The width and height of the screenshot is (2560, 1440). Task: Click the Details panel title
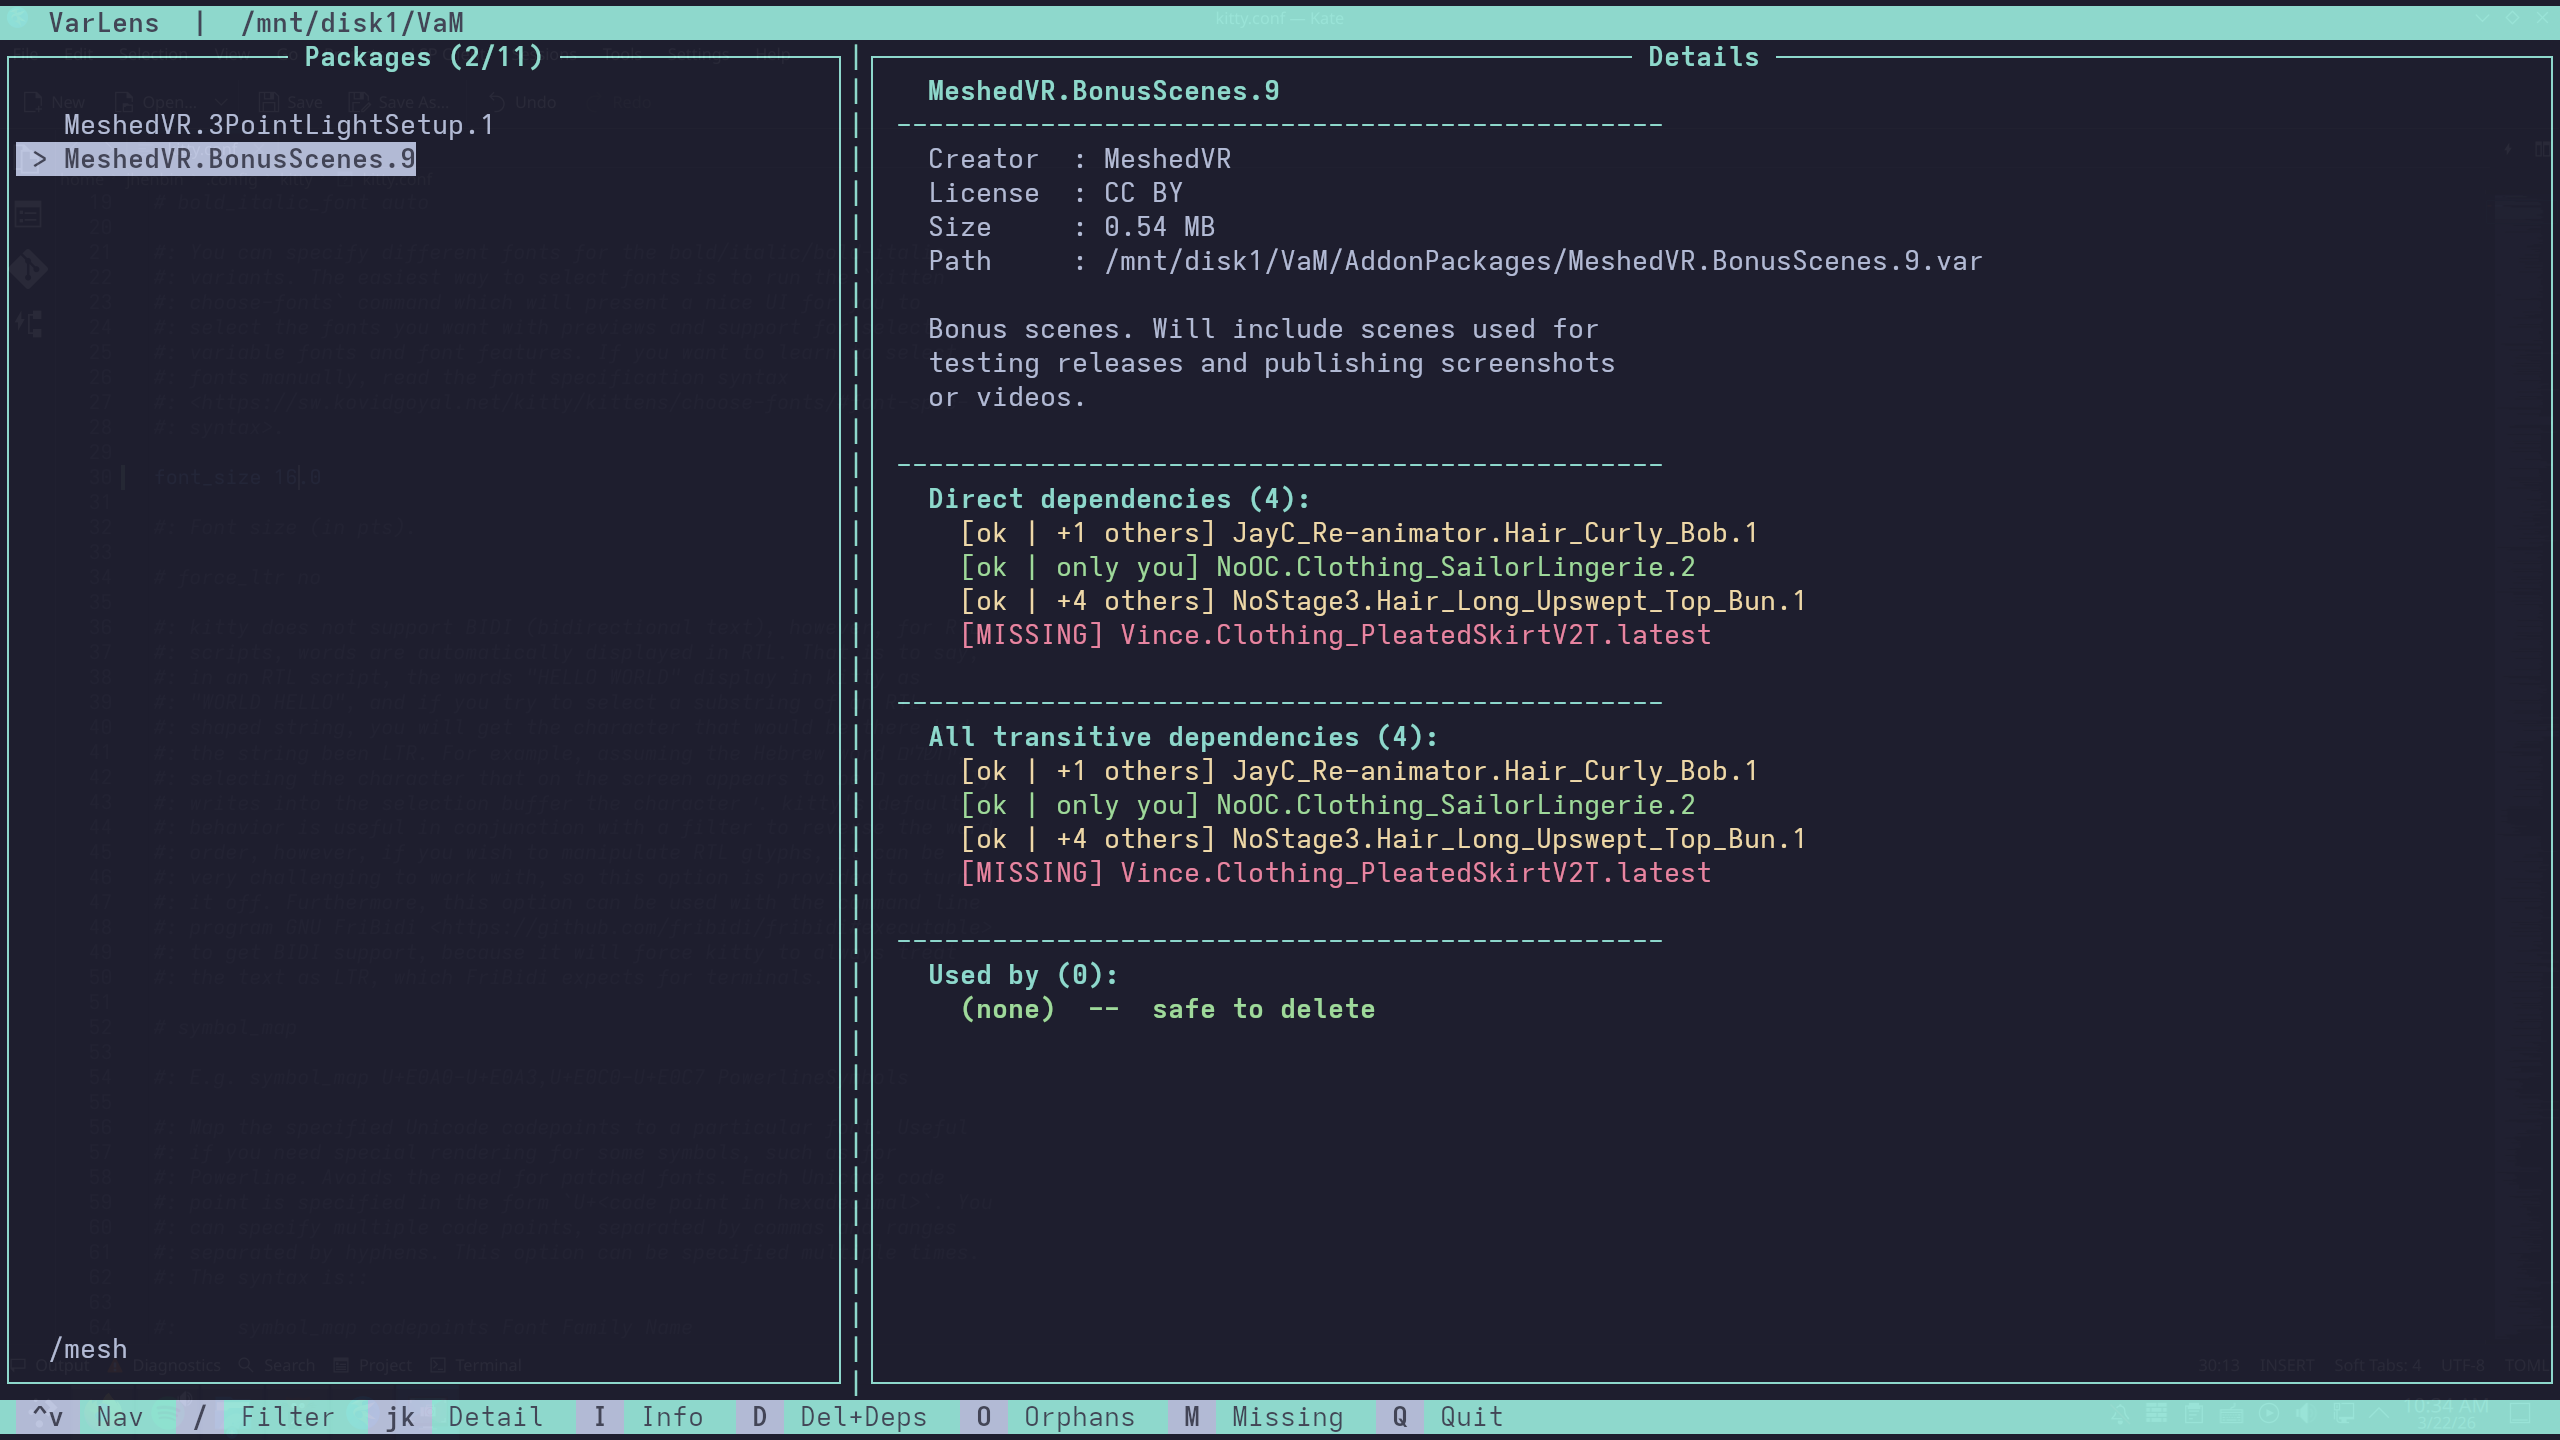click(1703, 57)
